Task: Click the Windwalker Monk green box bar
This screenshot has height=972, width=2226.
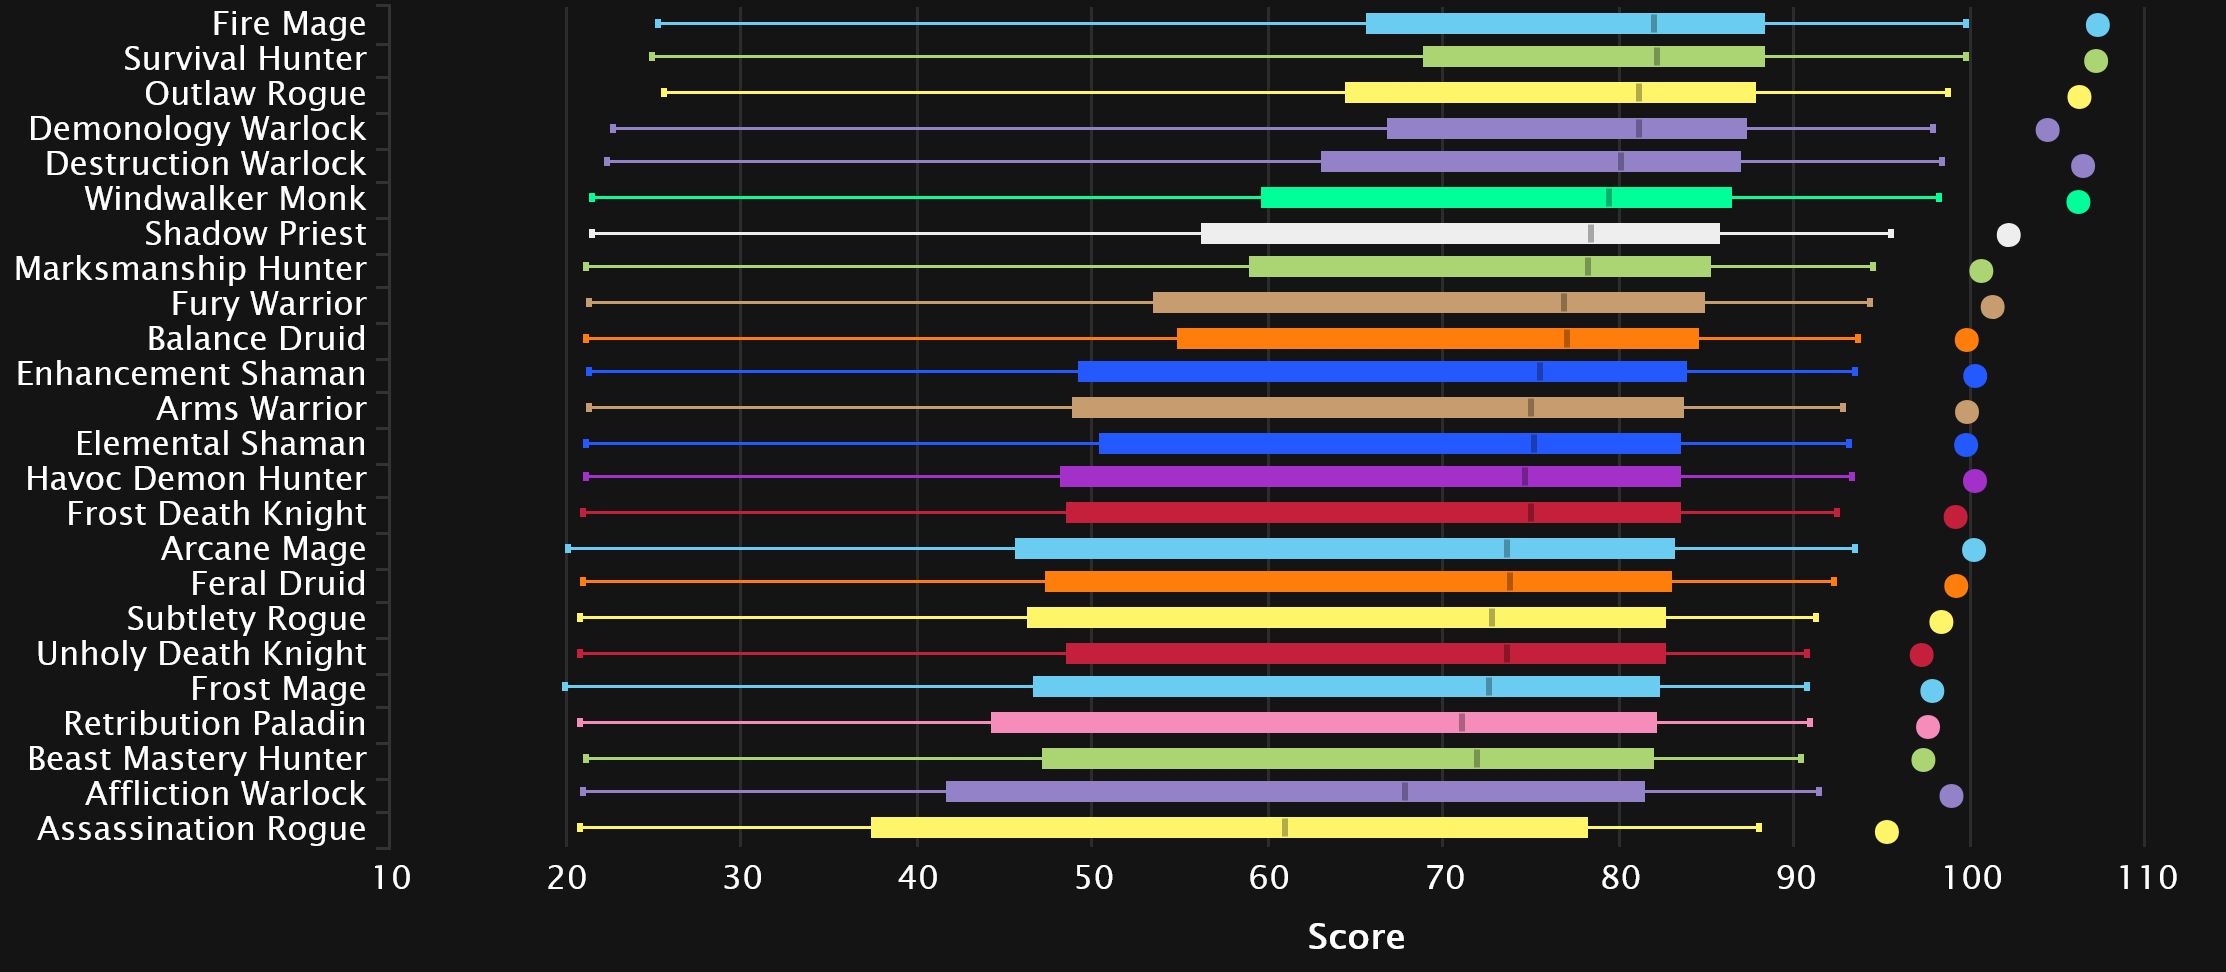Action: pos(1496,198)
